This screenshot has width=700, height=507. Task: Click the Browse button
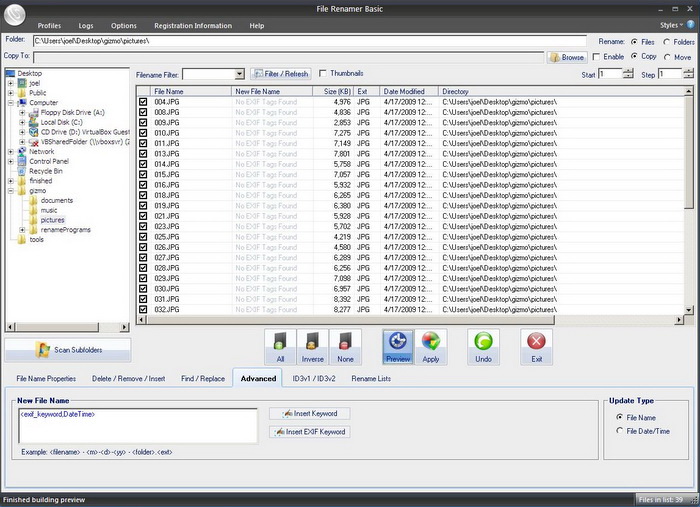[x=567, y=58]
